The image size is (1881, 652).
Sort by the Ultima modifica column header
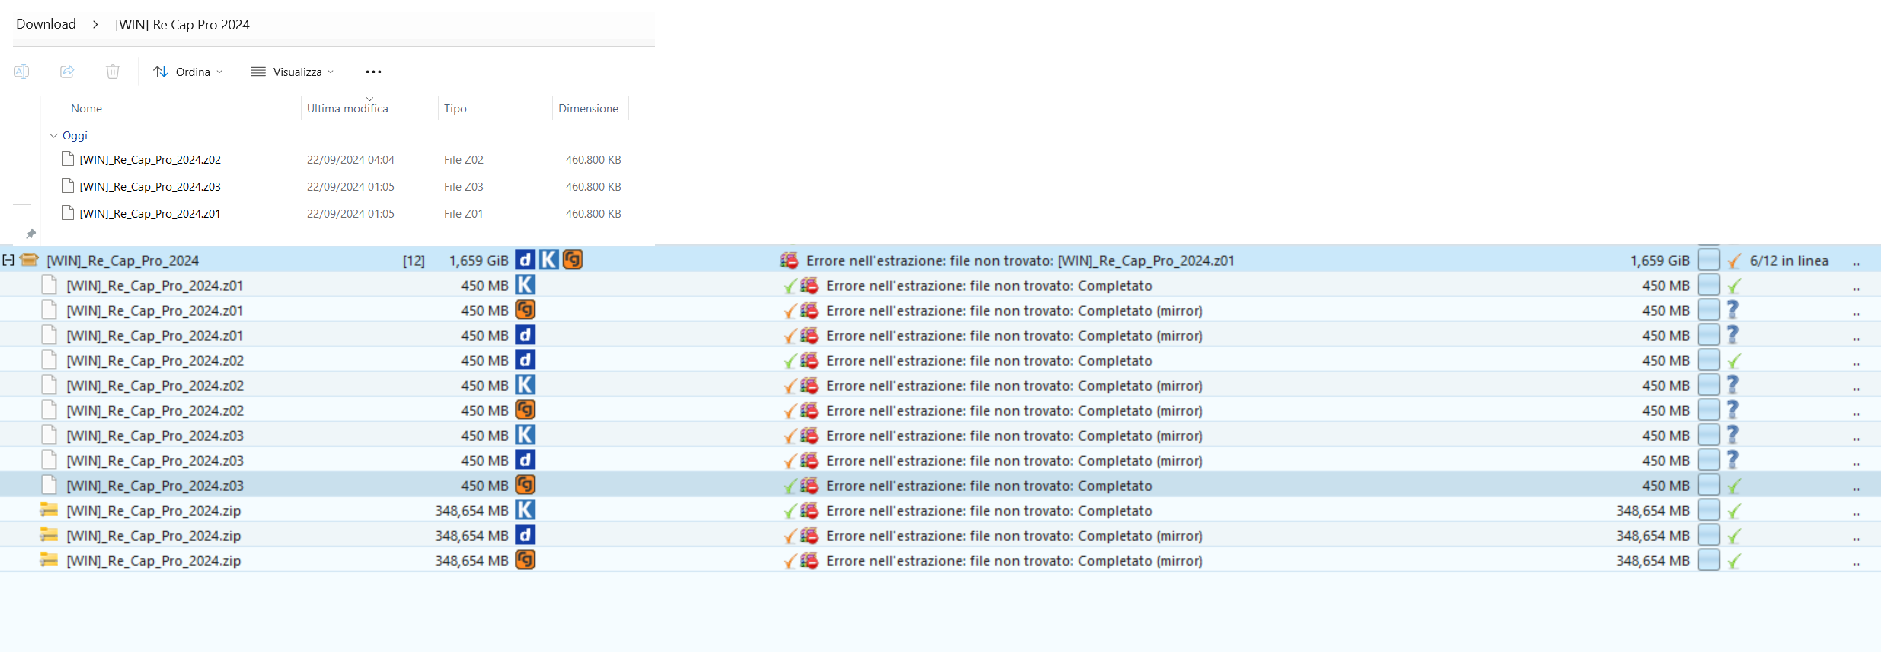tap(348, 108)
